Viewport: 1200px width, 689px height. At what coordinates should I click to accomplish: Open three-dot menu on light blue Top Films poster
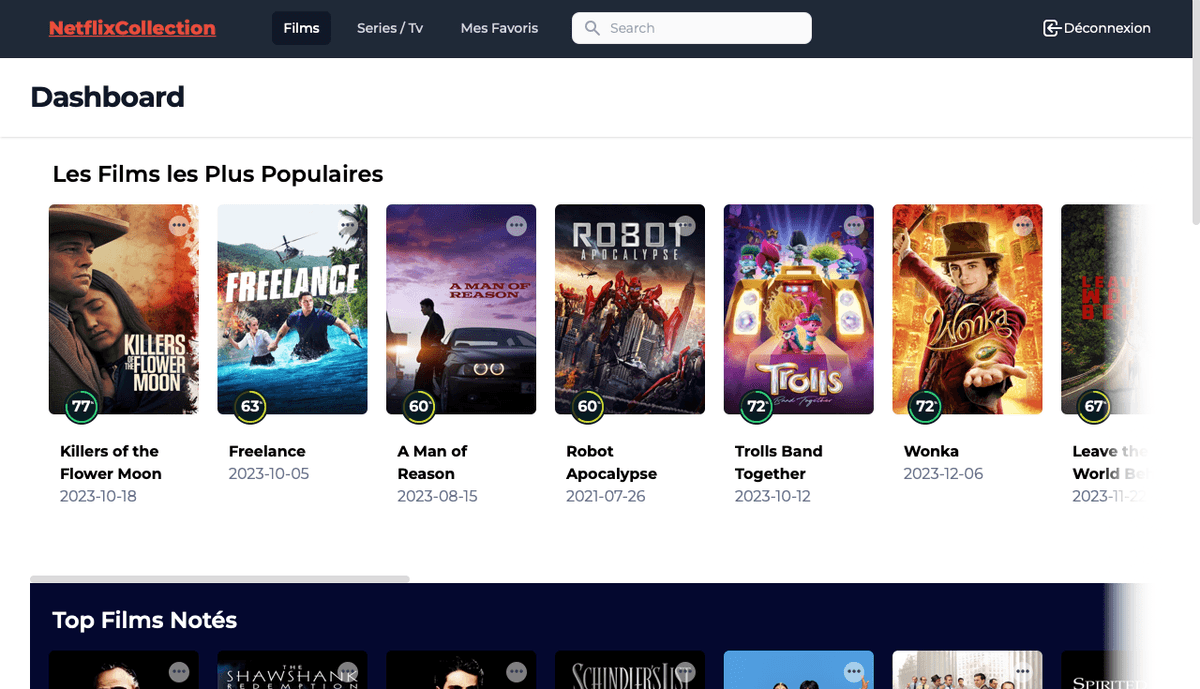click(854, 672)
